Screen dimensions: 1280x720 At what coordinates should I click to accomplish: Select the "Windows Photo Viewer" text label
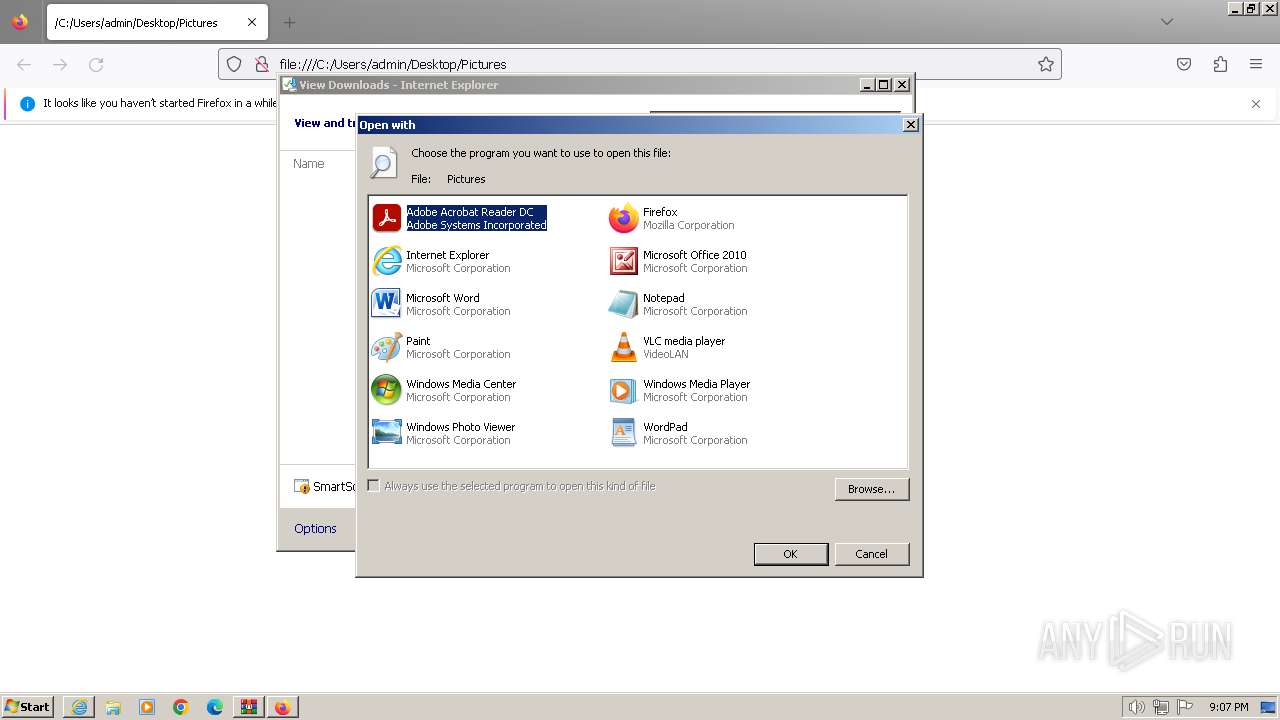460,427
